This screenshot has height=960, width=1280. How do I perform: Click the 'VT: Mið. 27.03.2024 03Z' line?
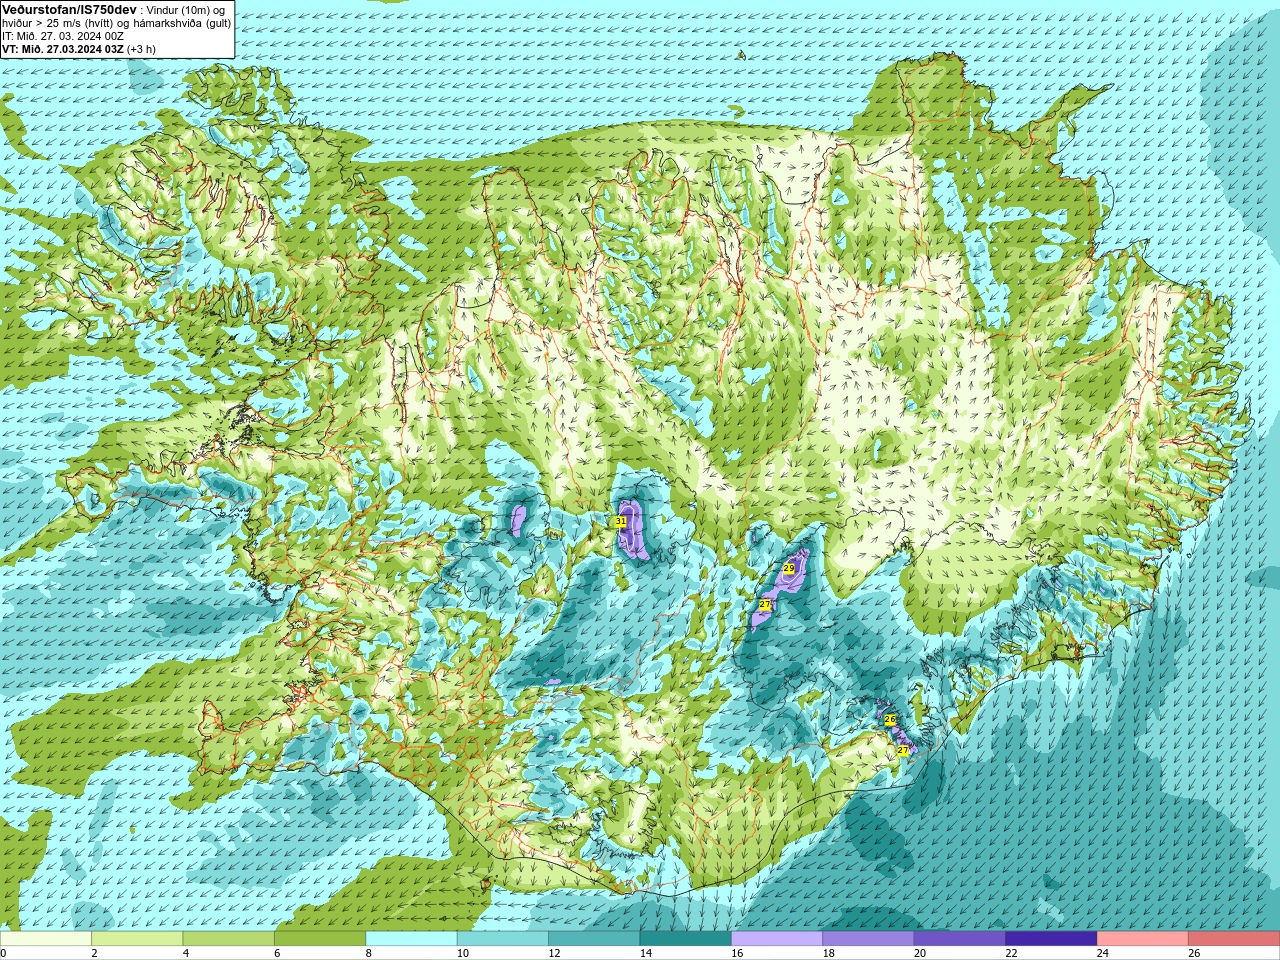click(63, 48)
